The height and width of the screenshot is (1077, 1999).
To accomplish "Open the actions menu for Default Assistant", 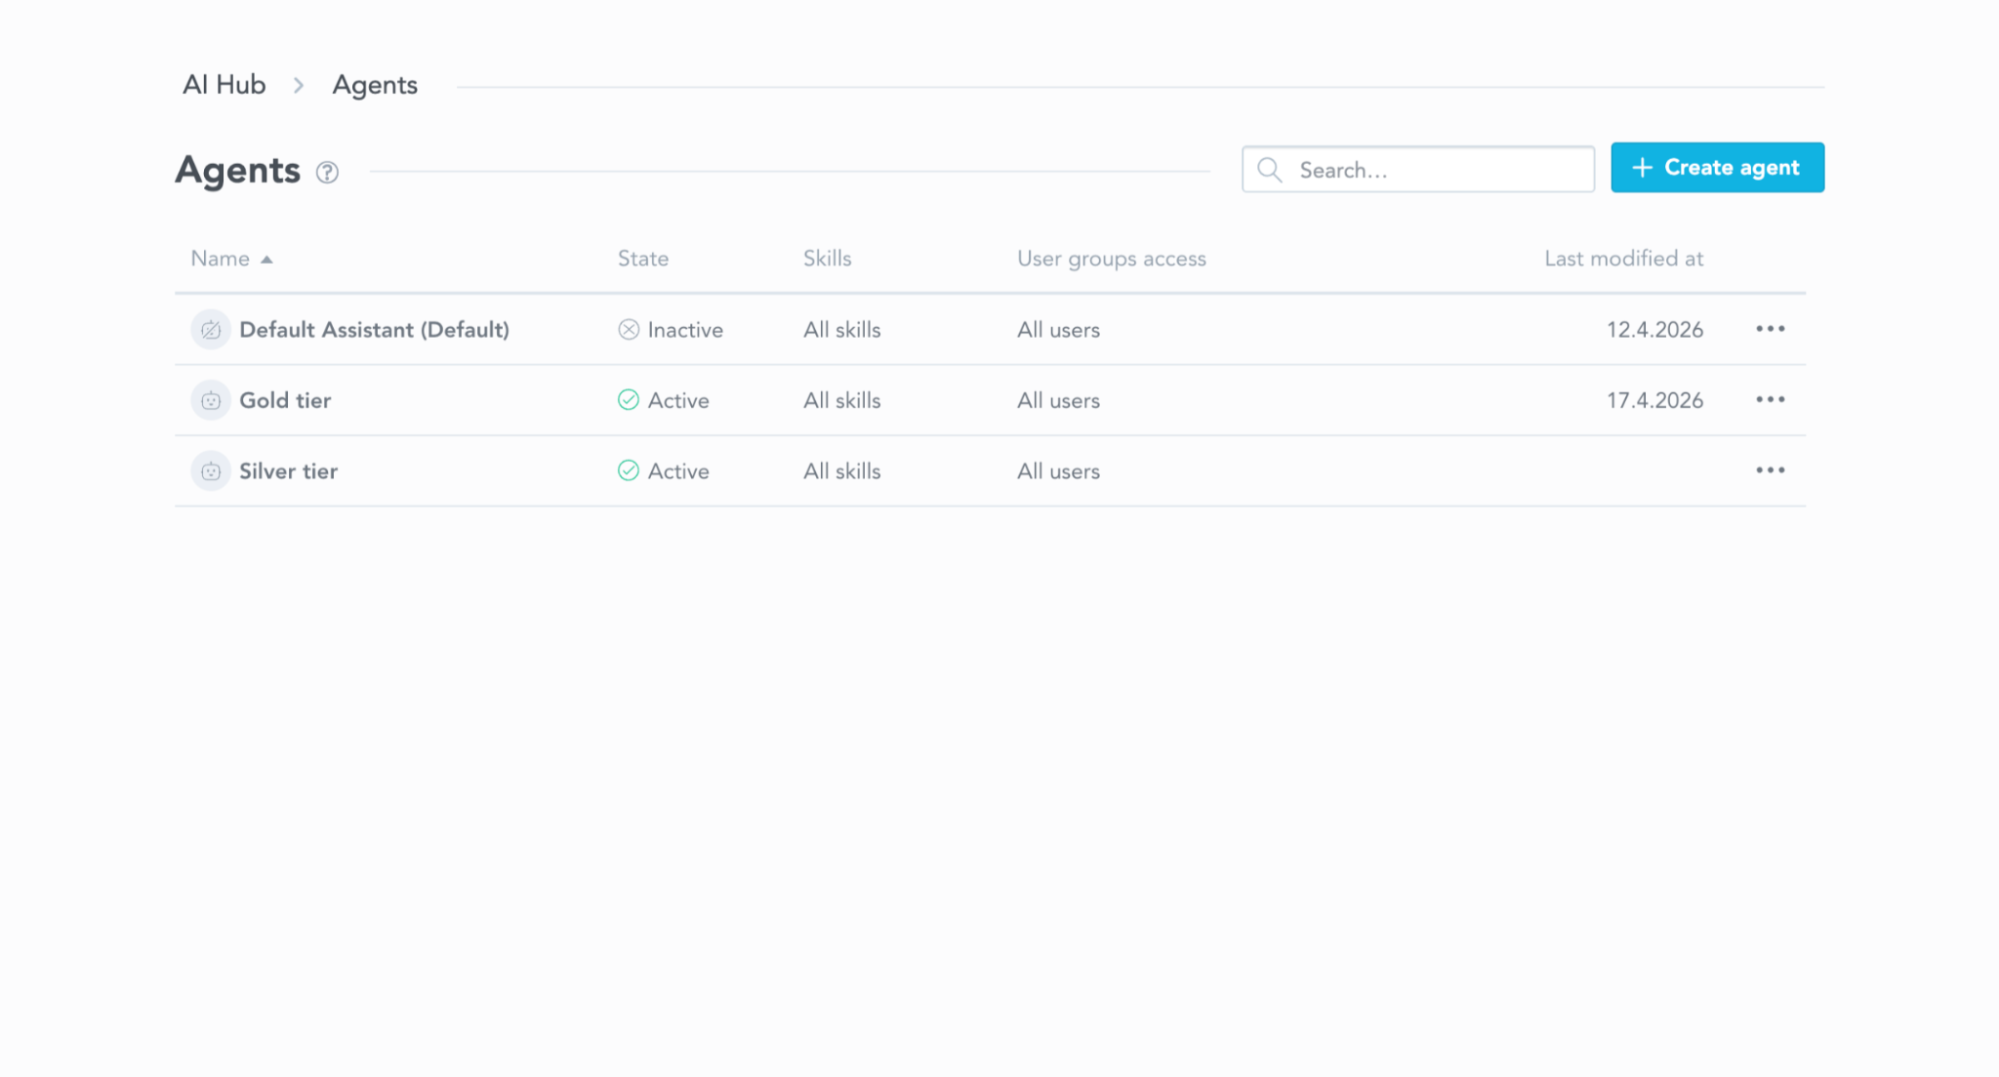I will pyautogui.click(x=1770, y=329).
